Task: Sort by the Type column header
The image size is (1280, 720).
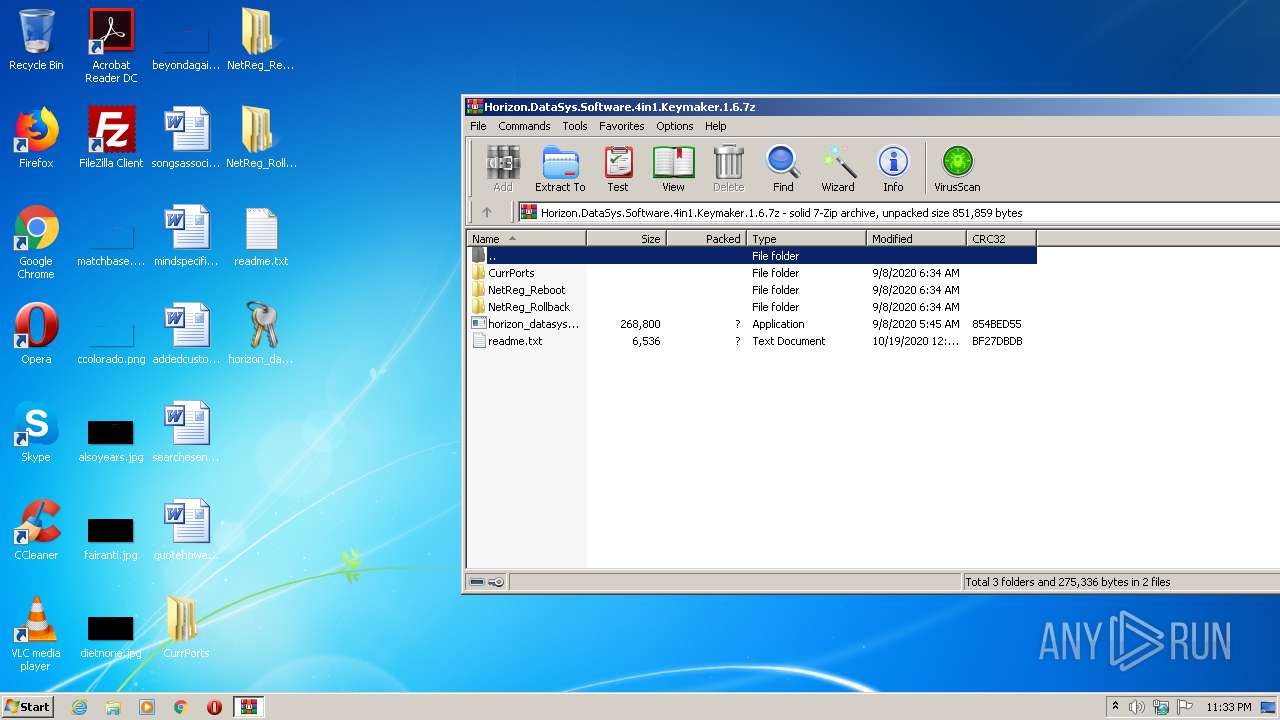Action: [806, 238]
